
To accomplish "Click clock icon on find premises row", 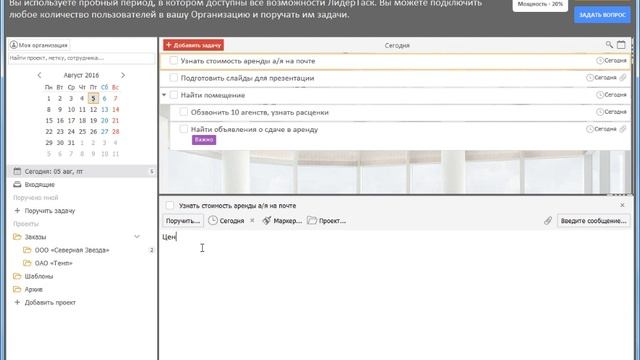I will coord(600,95).
